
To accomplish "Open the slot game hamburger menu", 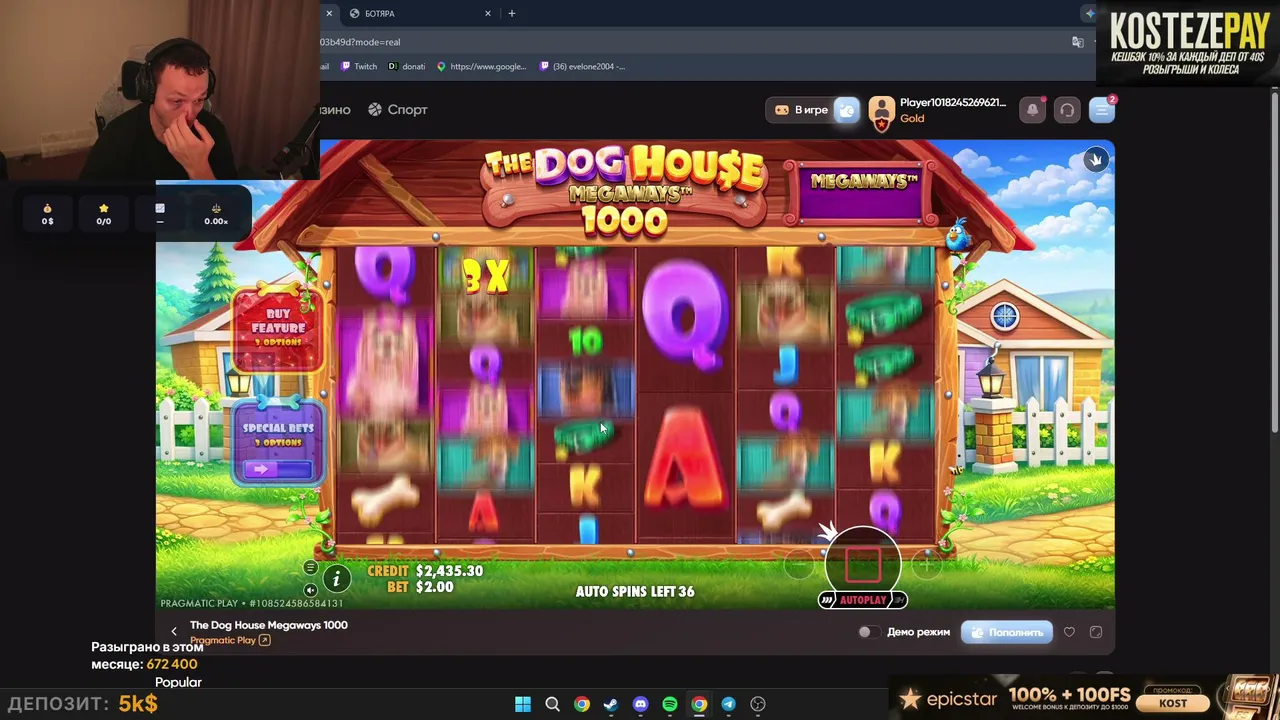I will click(x=310, y=568).
